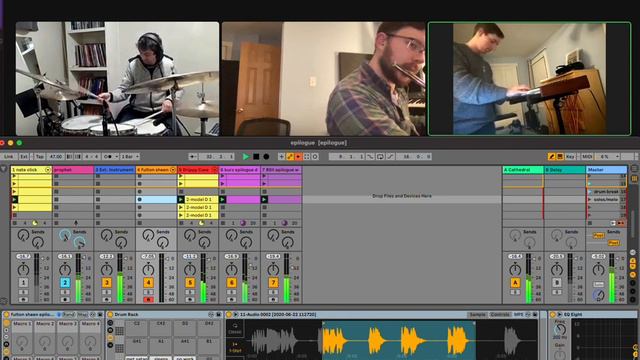
Task: Select the 1 nate click track header
Action: point(31,169)
